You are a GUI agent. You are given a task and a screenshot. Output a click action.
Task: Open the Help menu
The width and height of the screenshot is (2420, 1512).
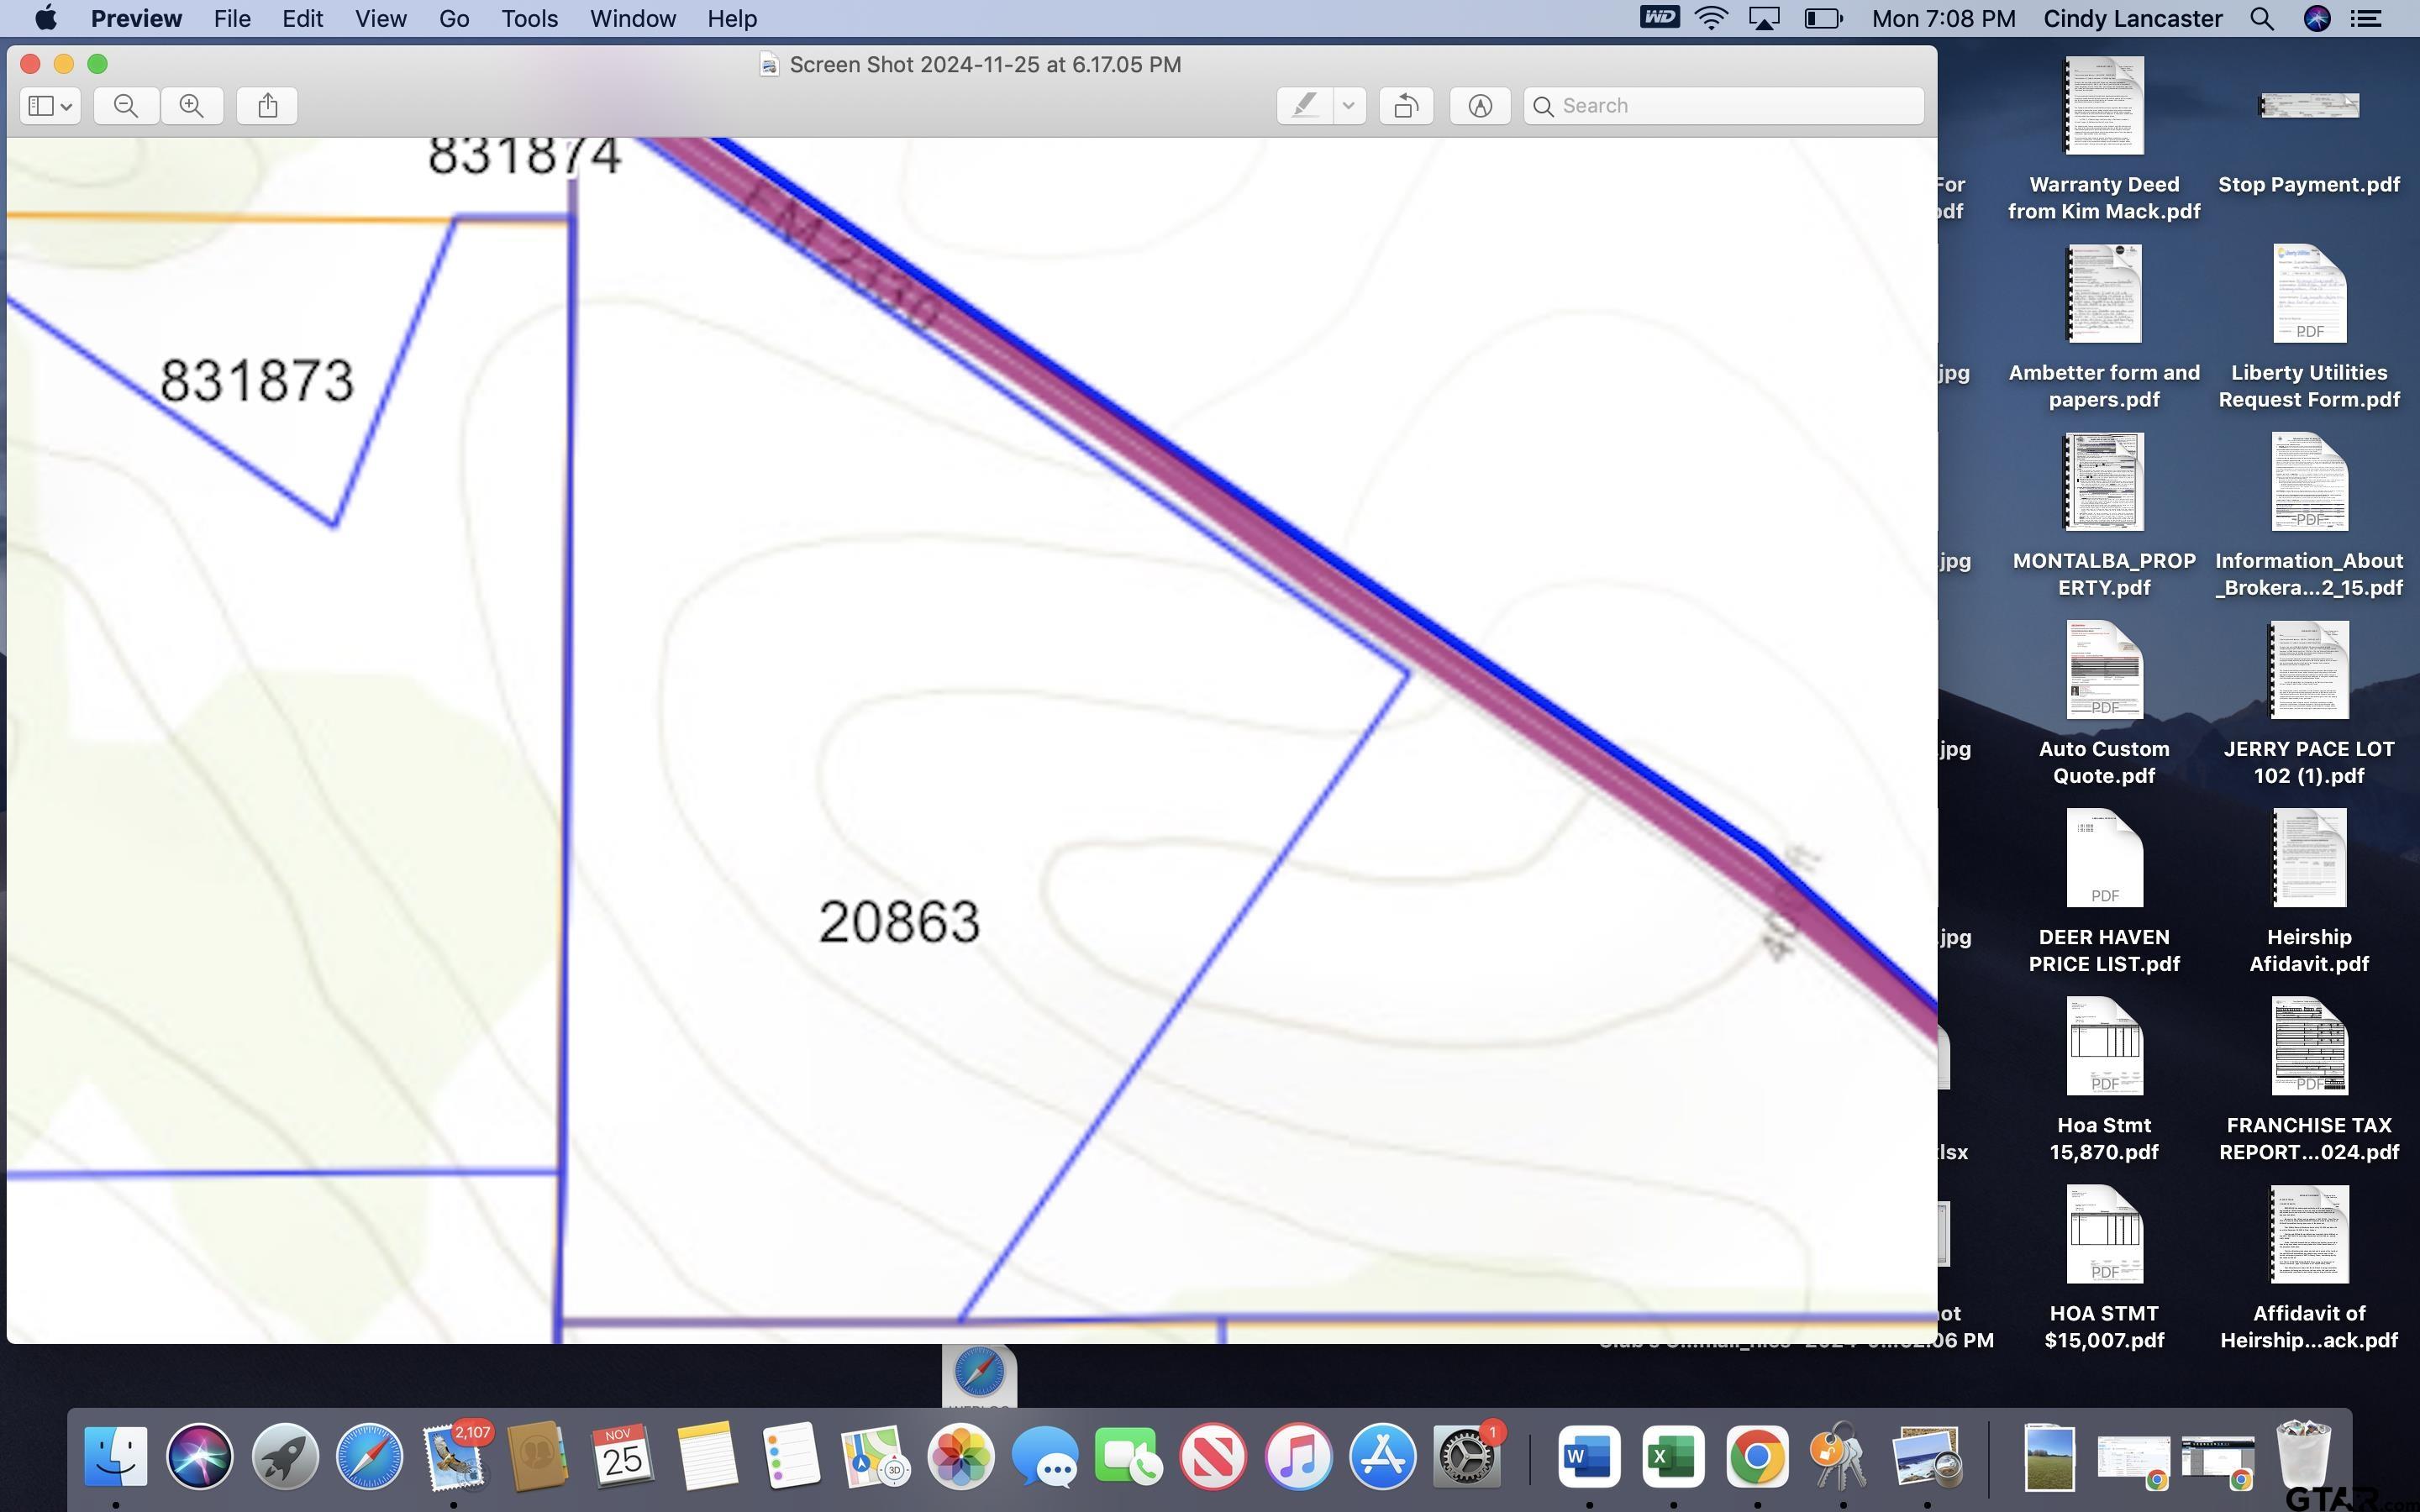732,18
